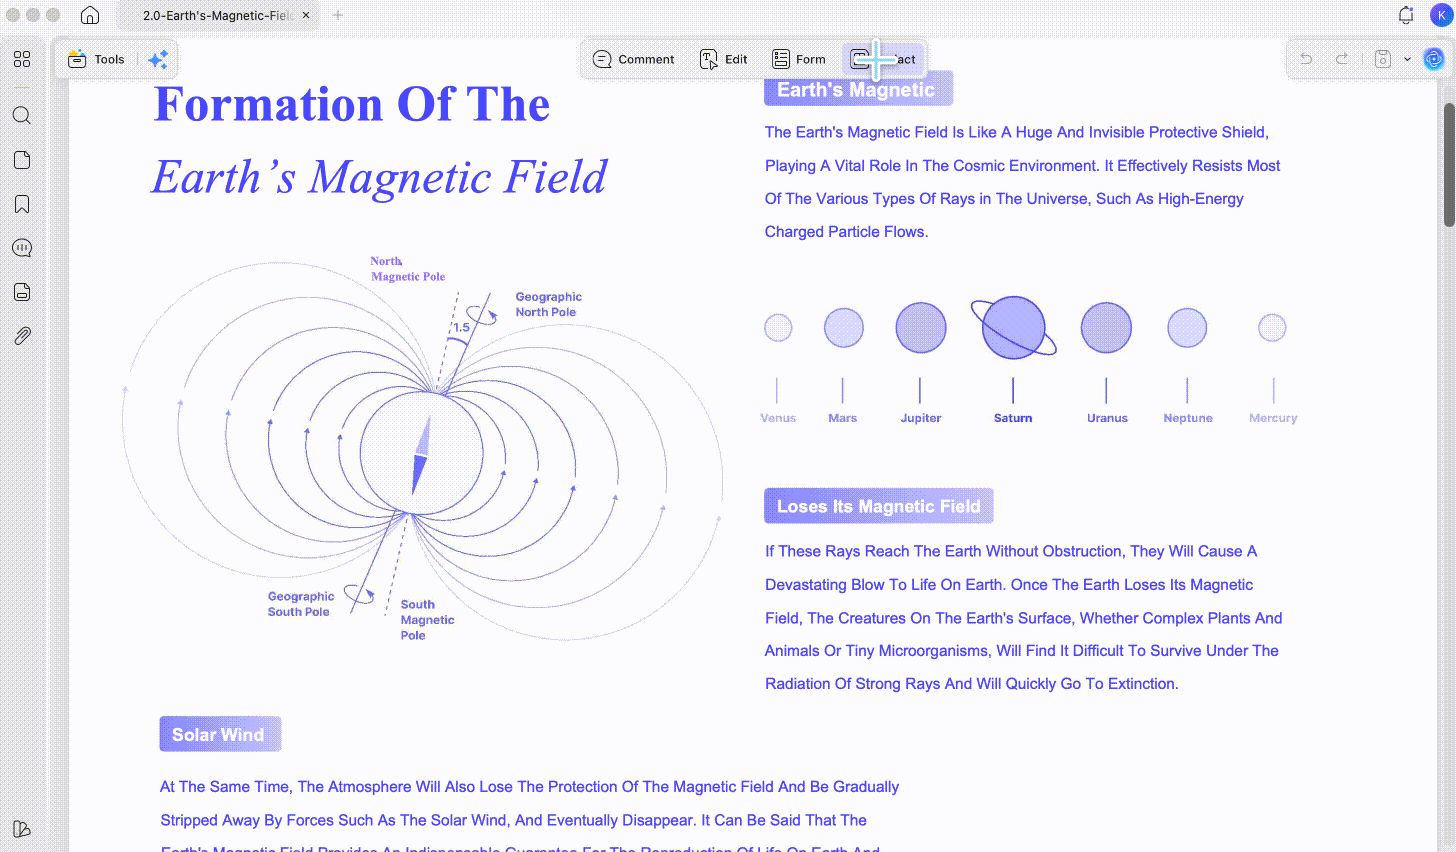Screen dimensions: 1456x852
Task: Switch to Comment mode
Action: point(634,59)
